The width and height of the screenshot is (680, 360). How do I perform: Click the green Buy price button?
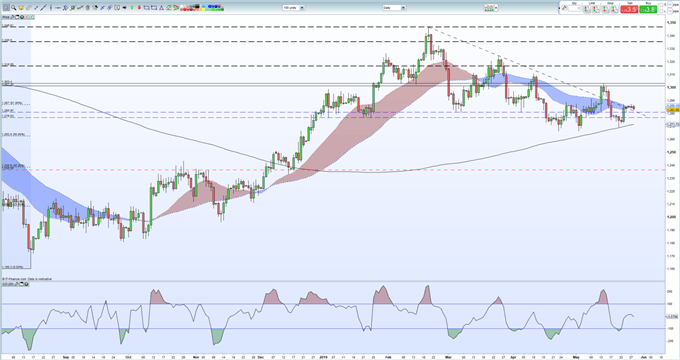pyautogui.click(x=648, y=10)
